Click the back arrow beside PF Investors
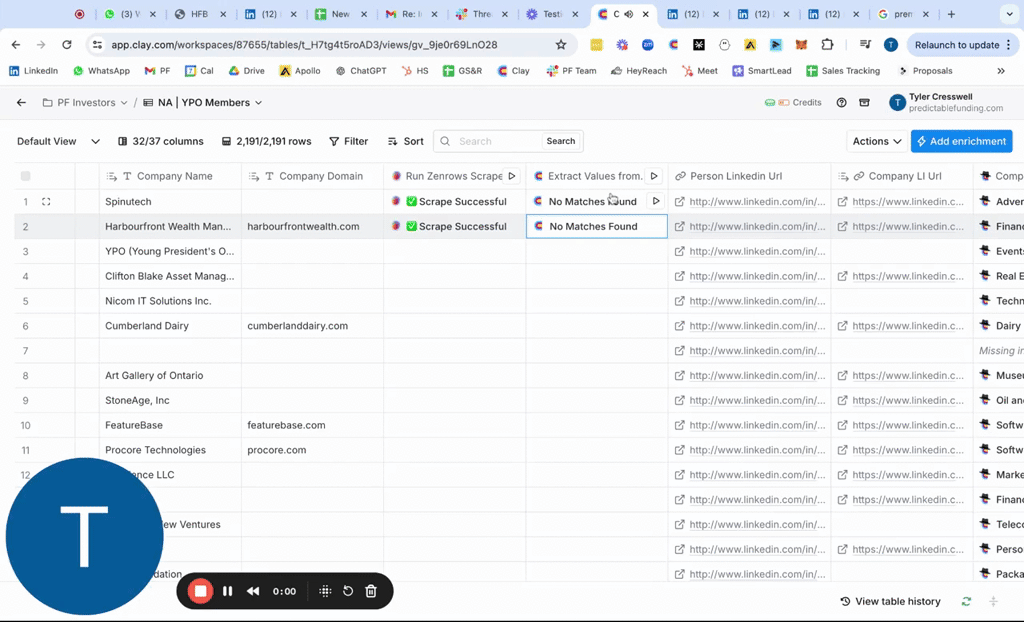Screen dimensions: 1024x622 tap(21, 103)
